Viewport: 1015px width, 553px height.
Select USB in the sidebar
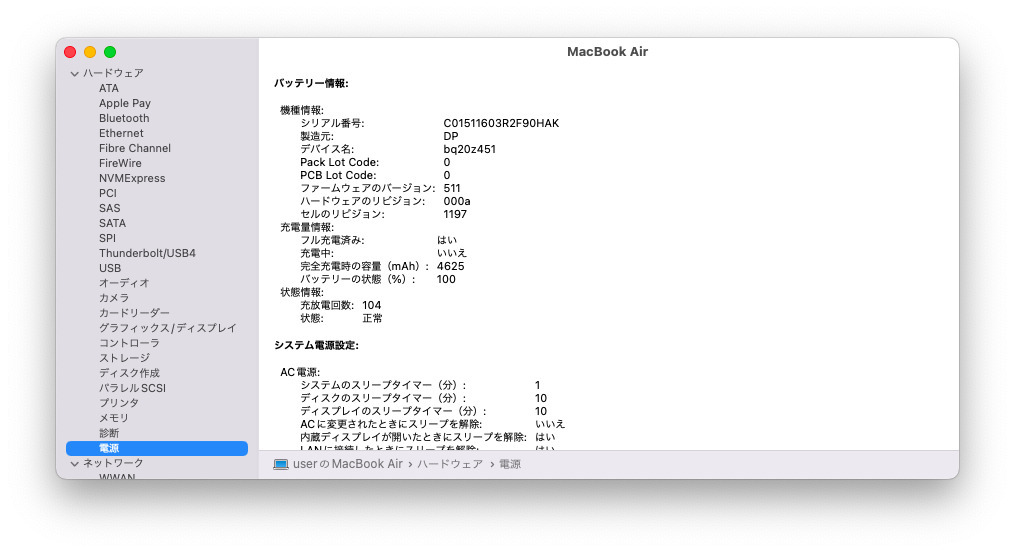[110, 268]
